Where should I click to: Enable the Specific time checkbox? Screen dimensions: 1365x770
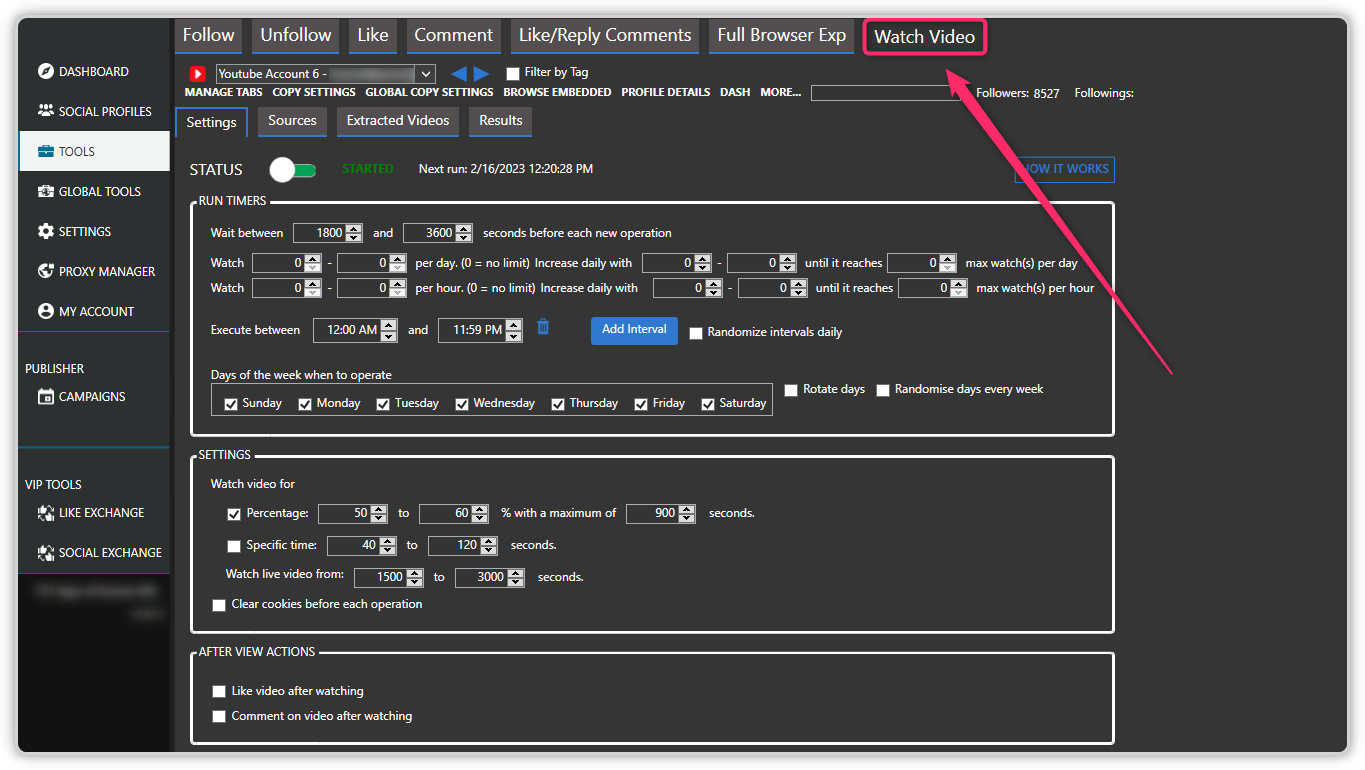[x=233, y=546]
